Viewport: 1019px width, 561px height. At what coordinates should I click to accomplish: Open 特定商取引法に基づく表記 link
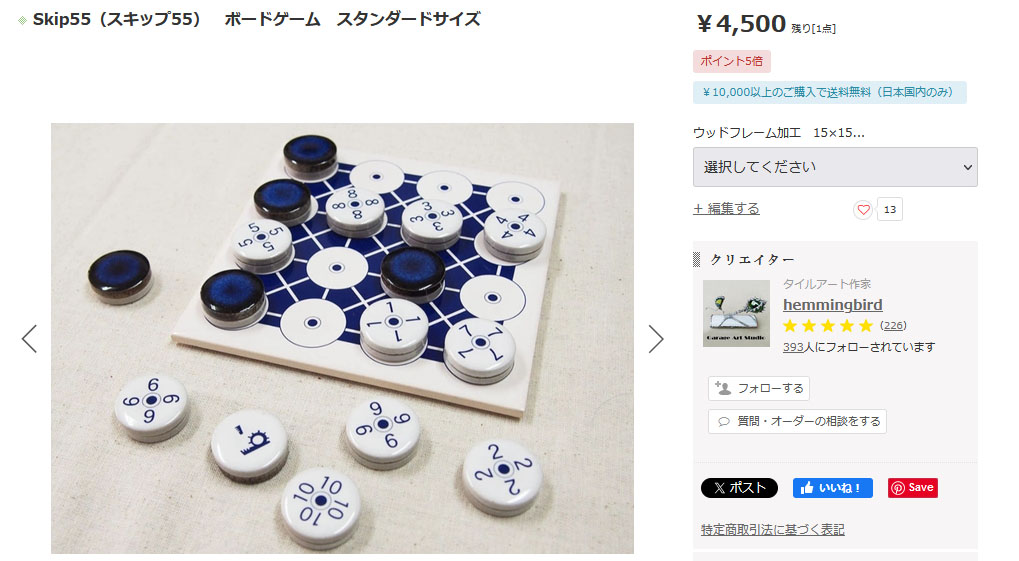773,530
